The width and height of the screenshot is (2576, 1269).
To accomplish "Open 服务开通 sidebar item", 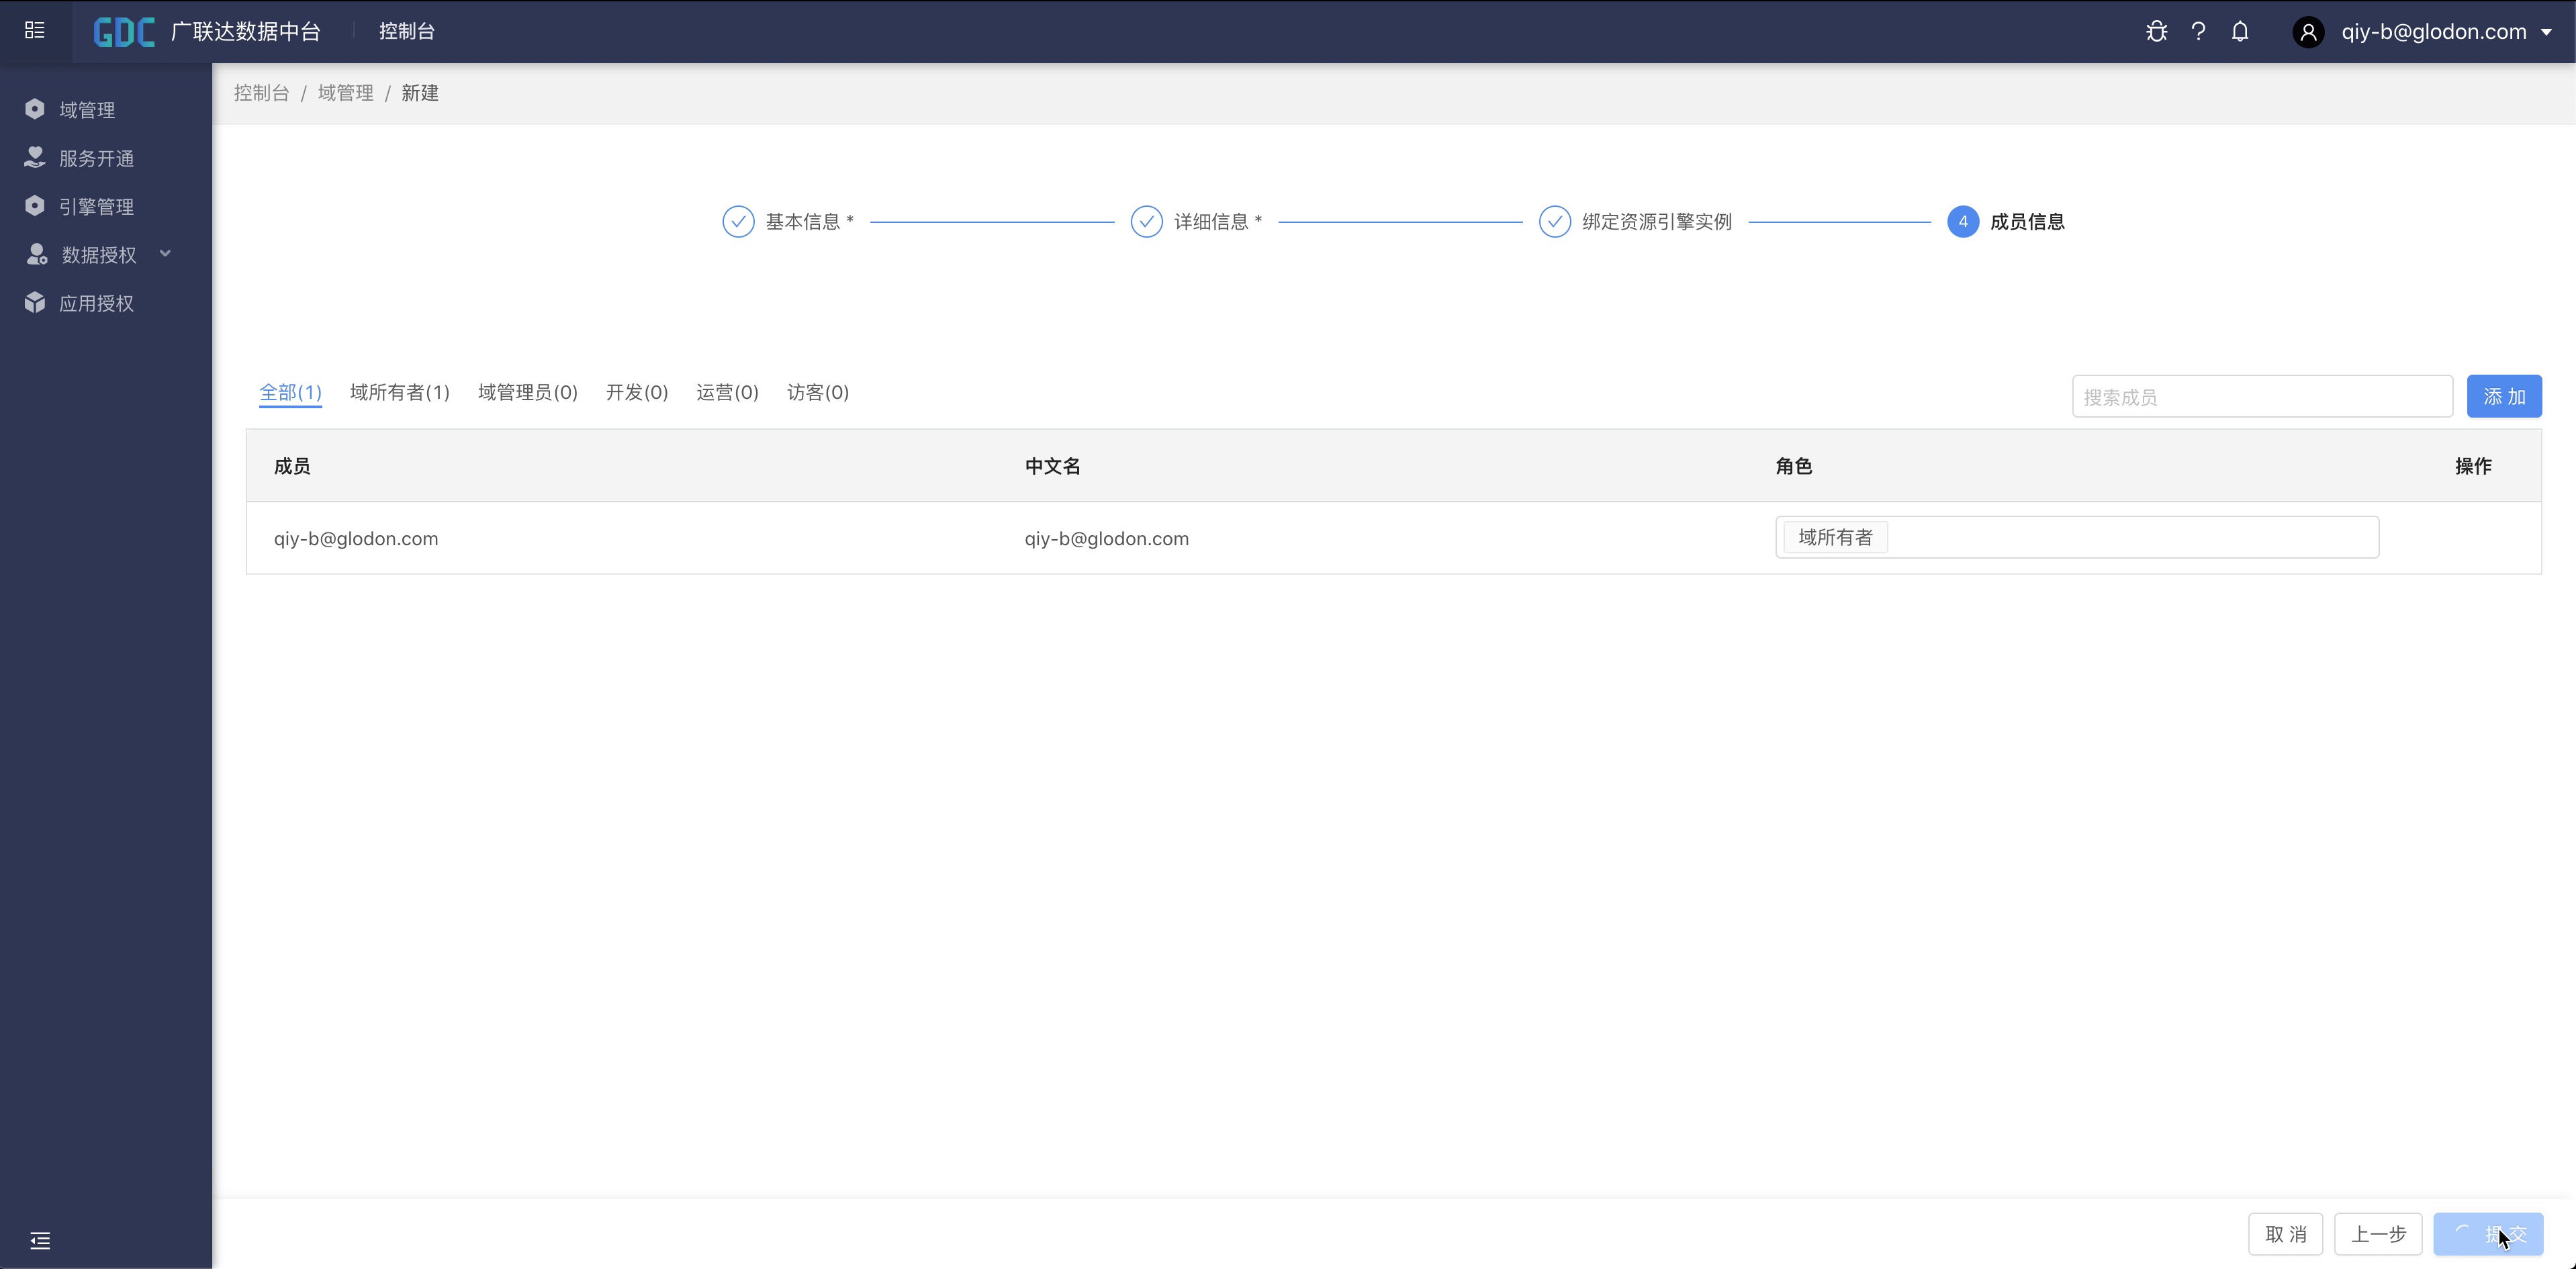I will (x=96, y=158).
